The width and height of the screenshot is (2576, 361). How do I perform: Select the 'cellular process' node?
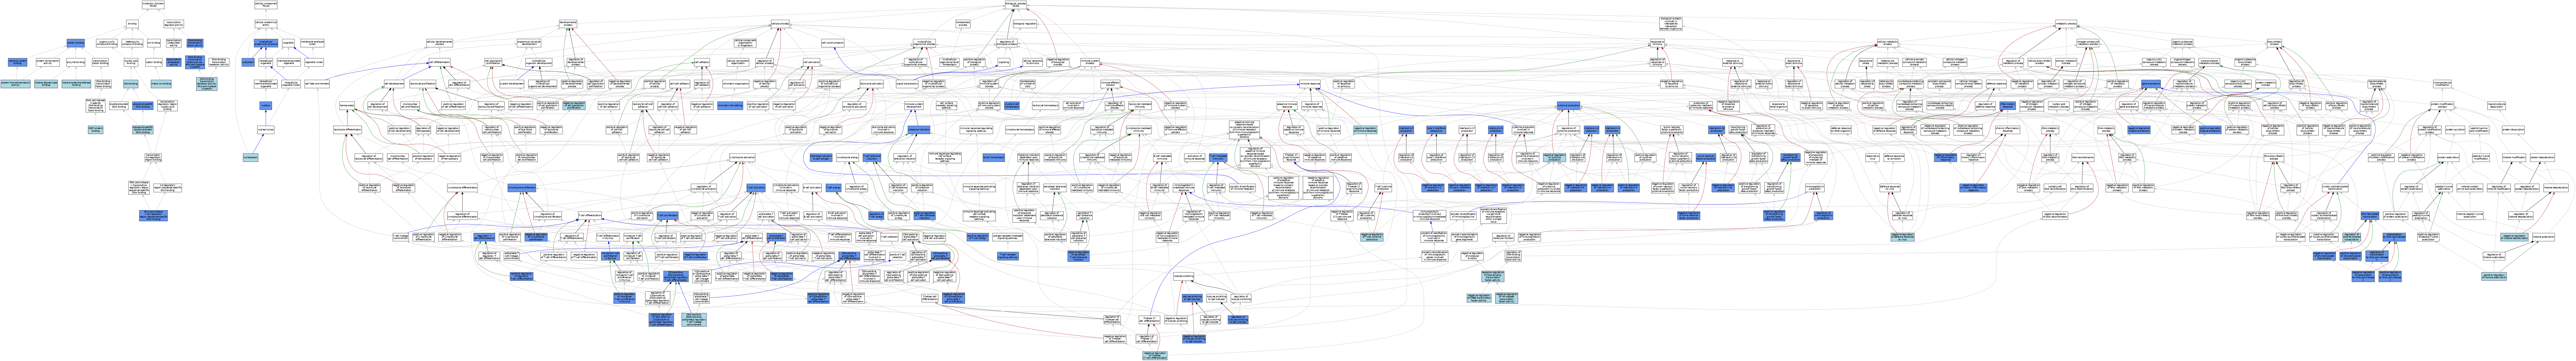coord(780,24)
